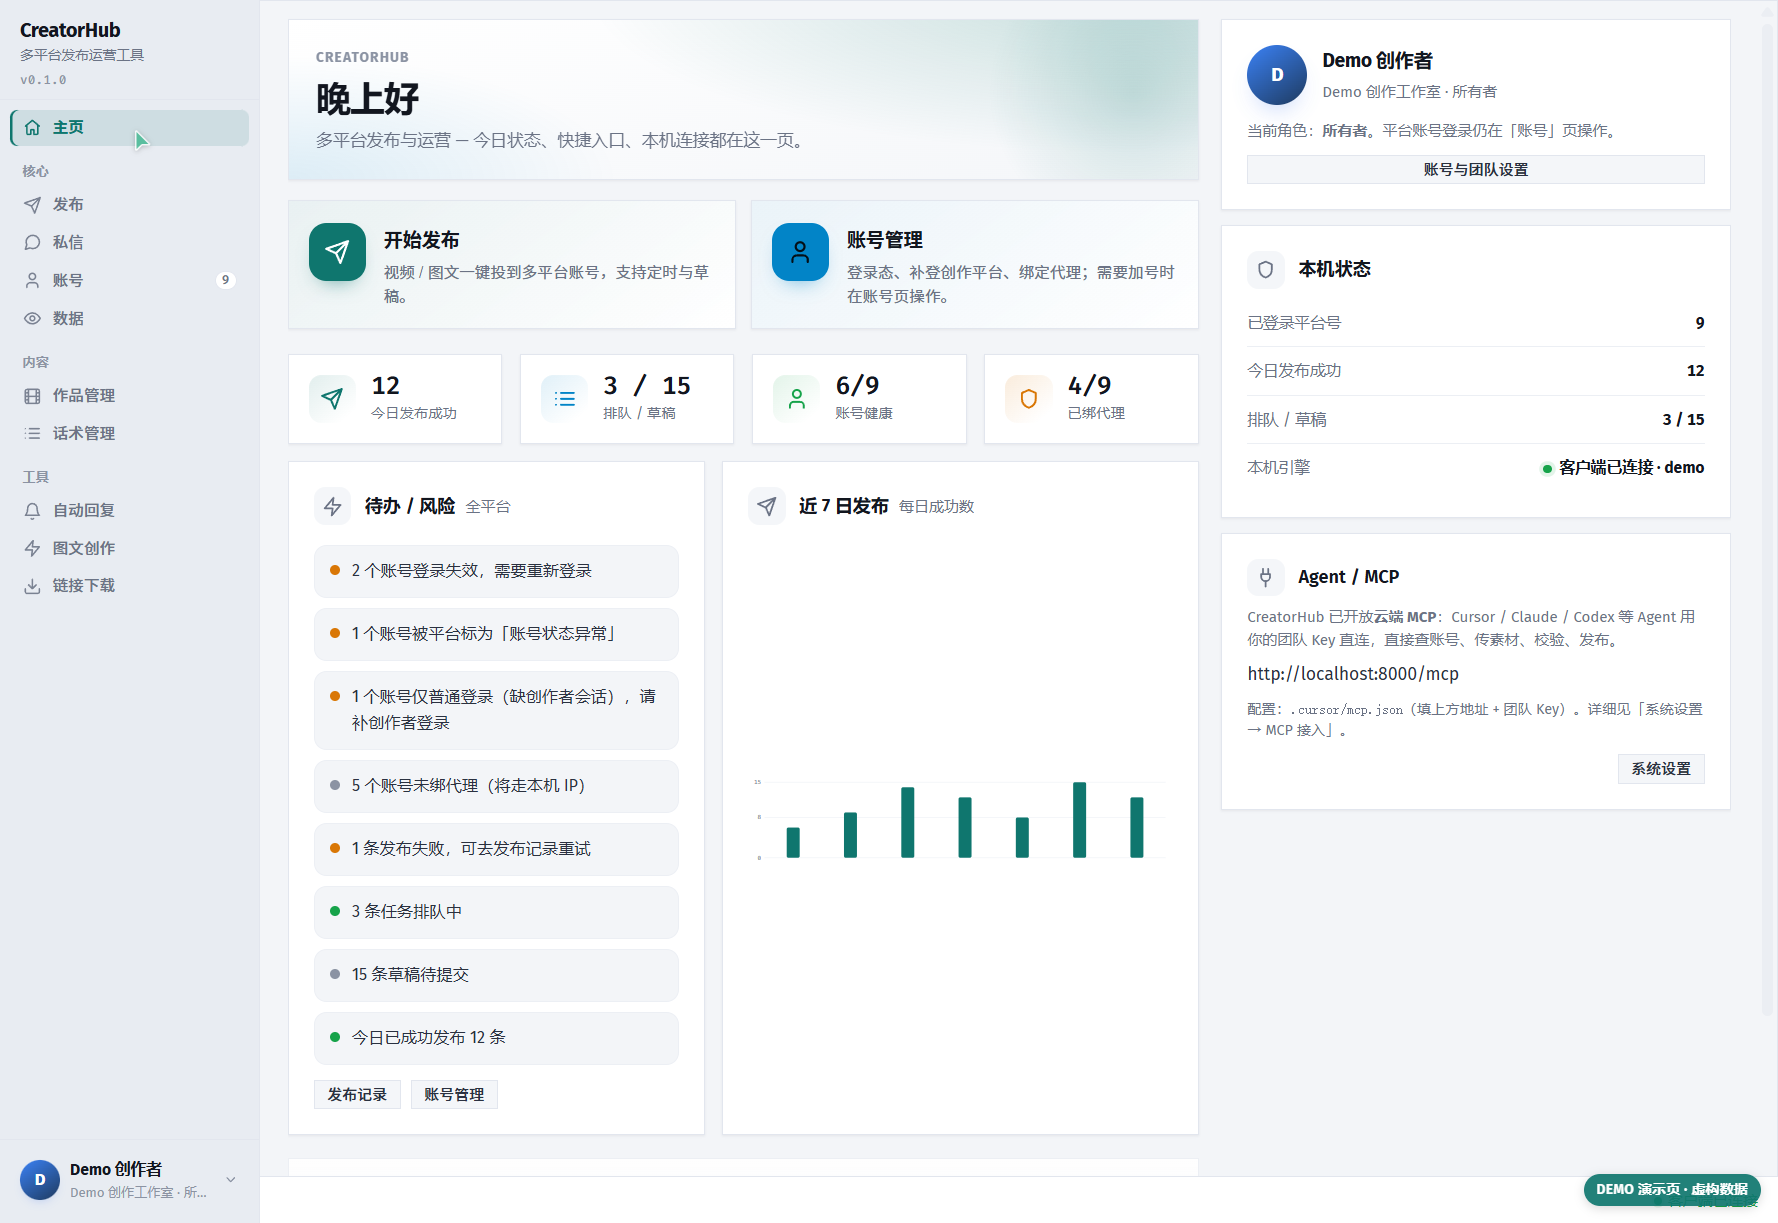Image resolution: width=1778 pixels, height=1223 pixels.
Task: Click the shield icon in 已绑代理 stat card
Action: (x=1028, y=399)
